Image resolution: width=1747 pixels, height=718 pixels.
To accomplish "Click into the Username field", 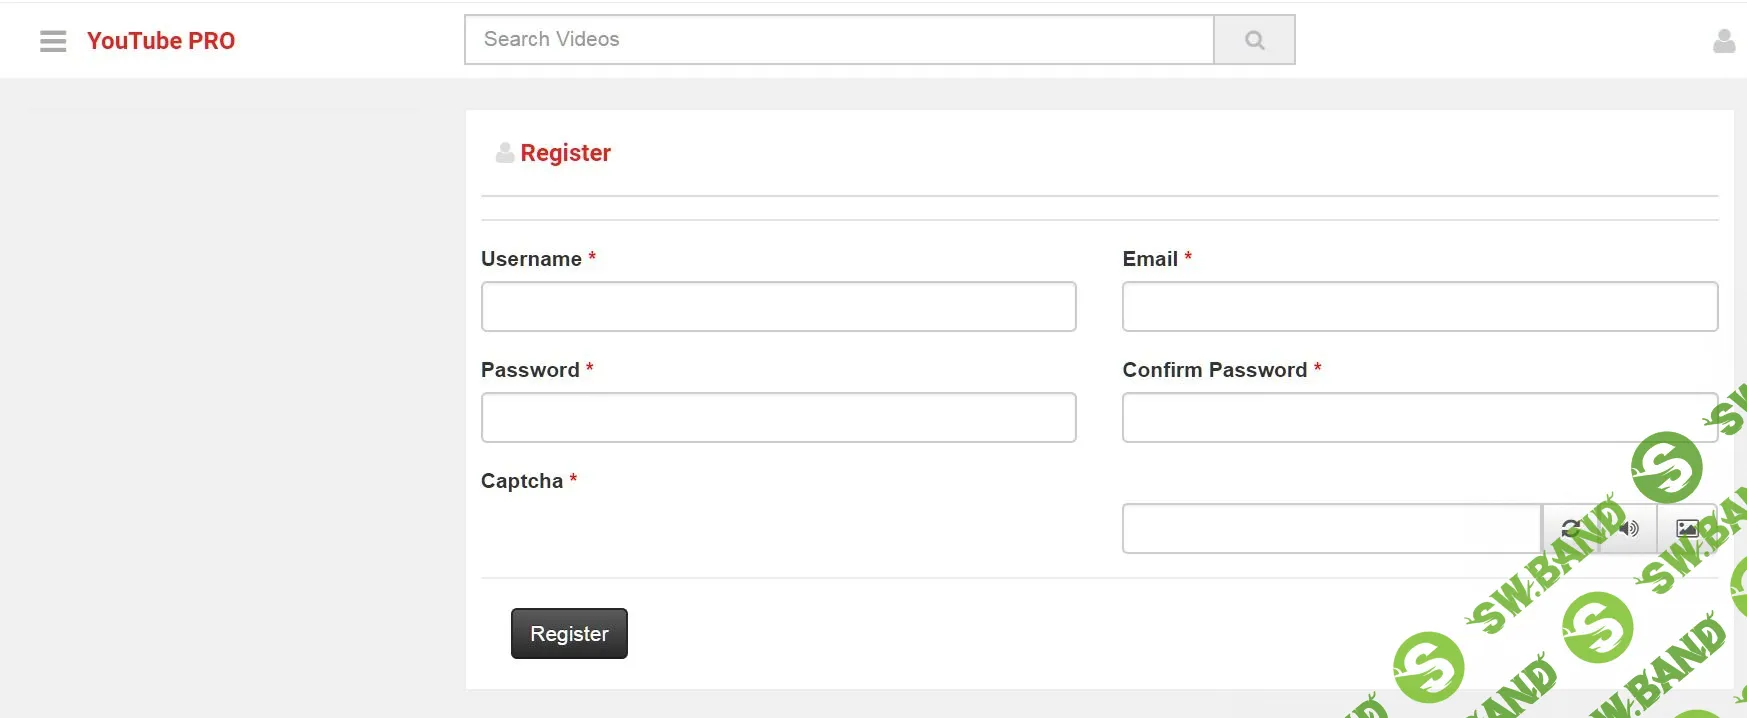I will (x=778, y=307).
